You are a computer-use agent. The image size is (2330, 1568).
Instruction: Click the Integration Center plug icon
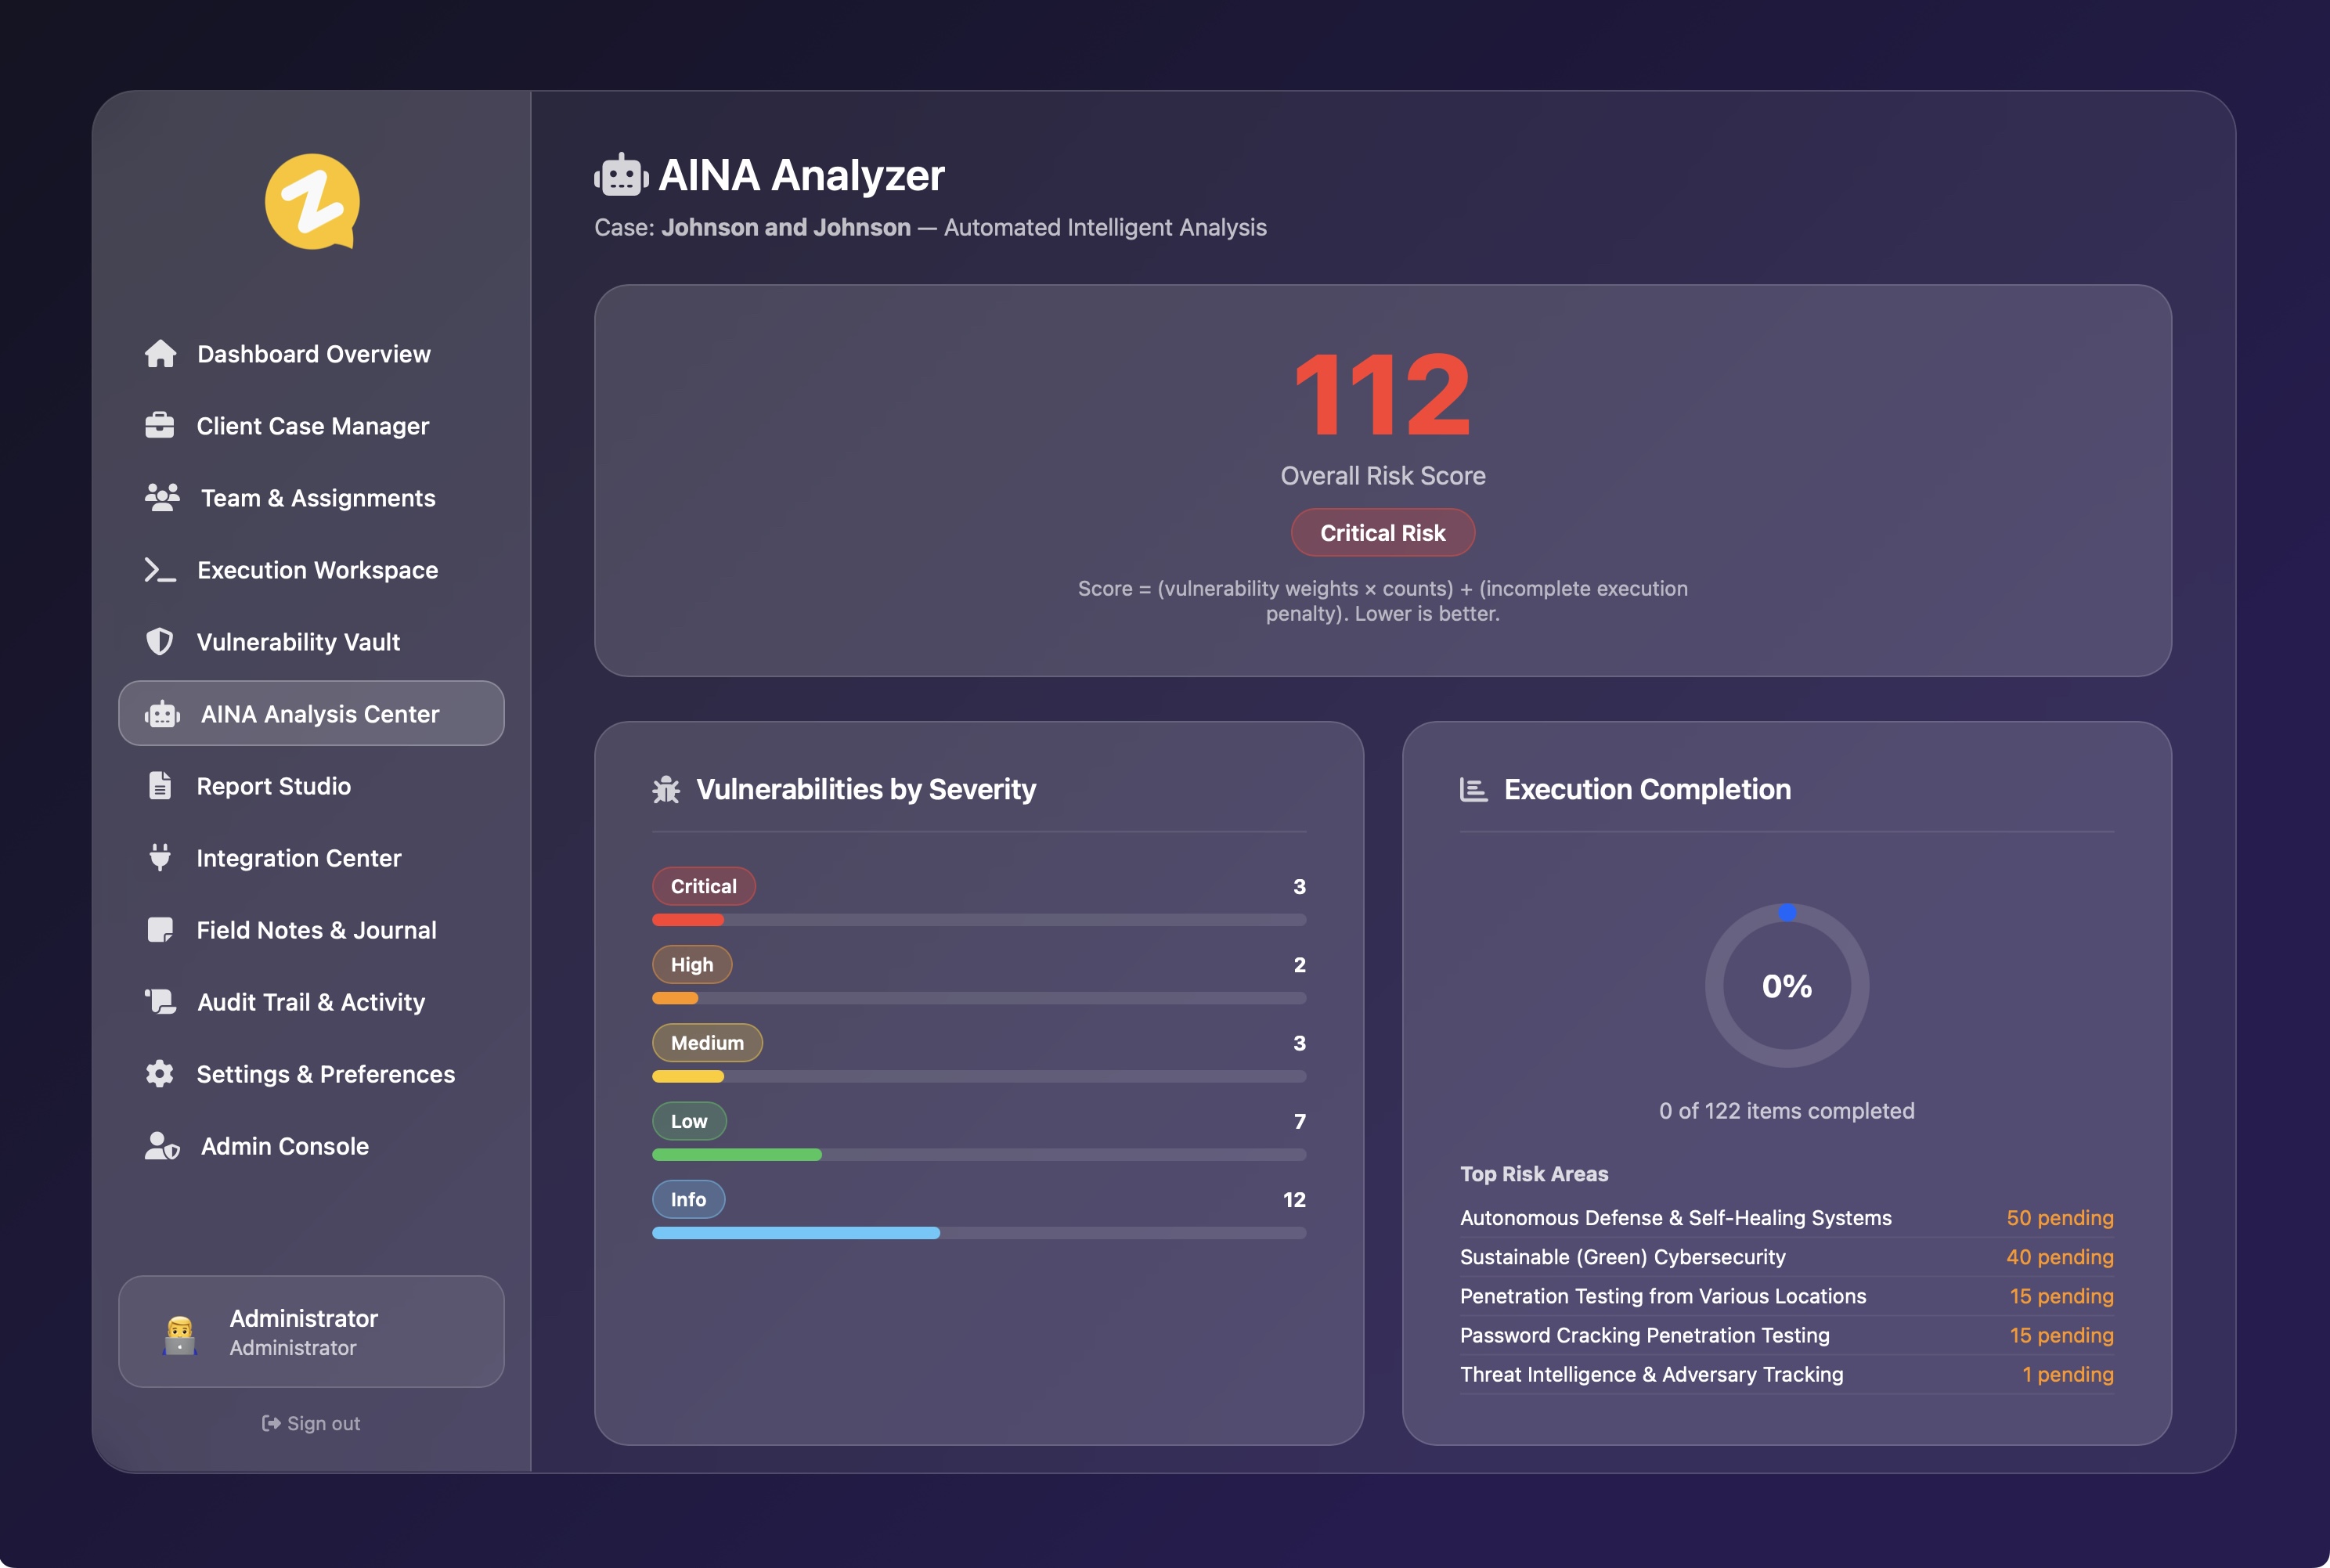pos(160,858)
